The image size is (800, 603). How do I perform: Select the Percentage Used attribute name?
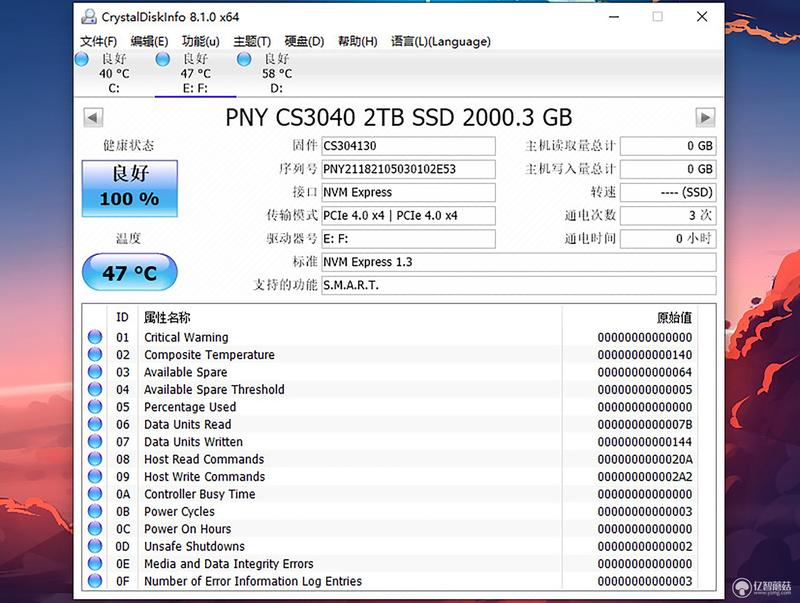coord(190,407)
